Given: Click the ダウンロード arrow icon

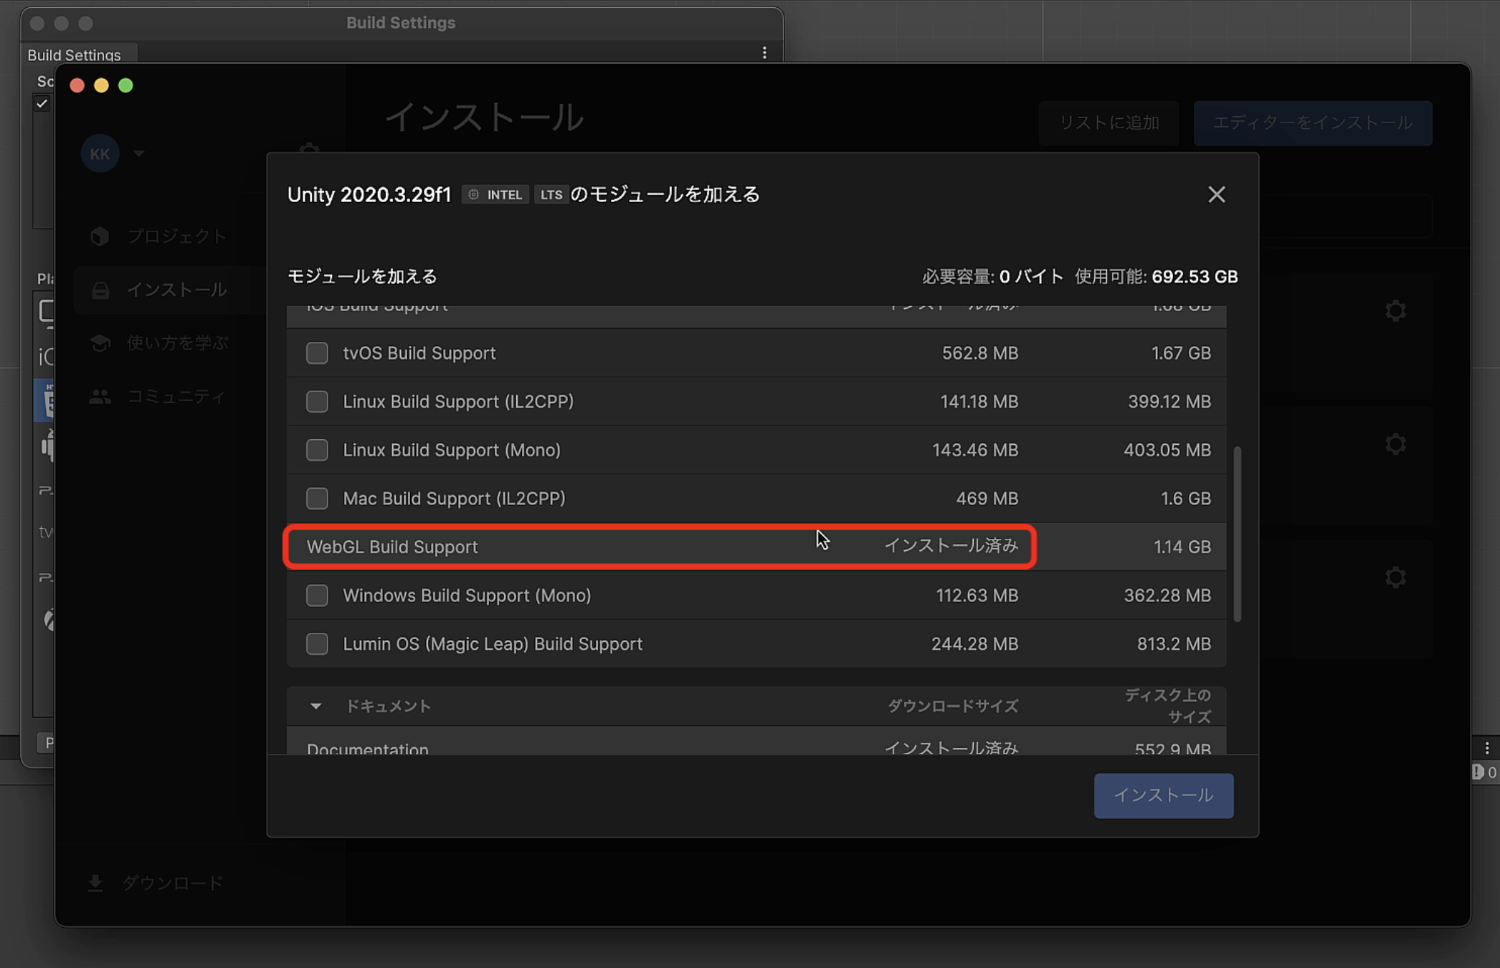Looking at the screenshot, I should [95, 883].
